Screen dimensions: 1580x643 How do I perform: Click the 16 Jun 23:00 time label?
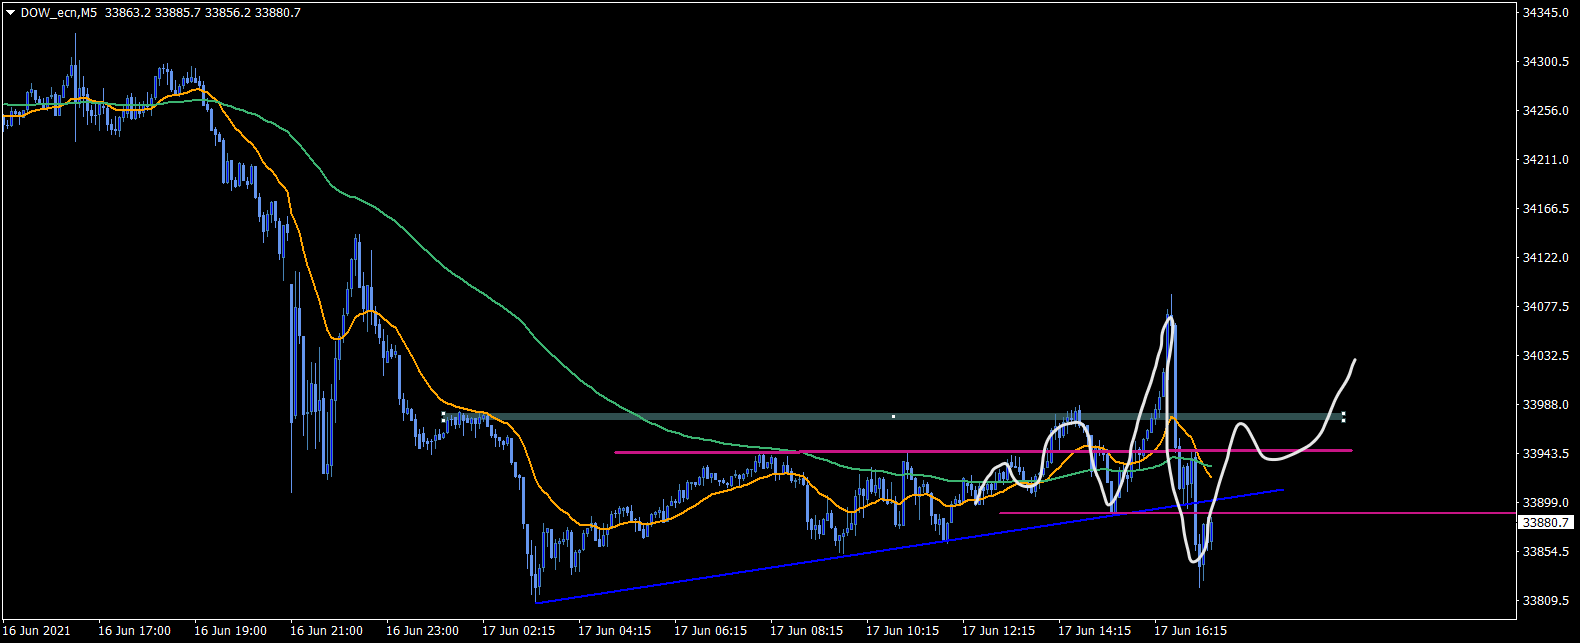click(x=422, y=631)
